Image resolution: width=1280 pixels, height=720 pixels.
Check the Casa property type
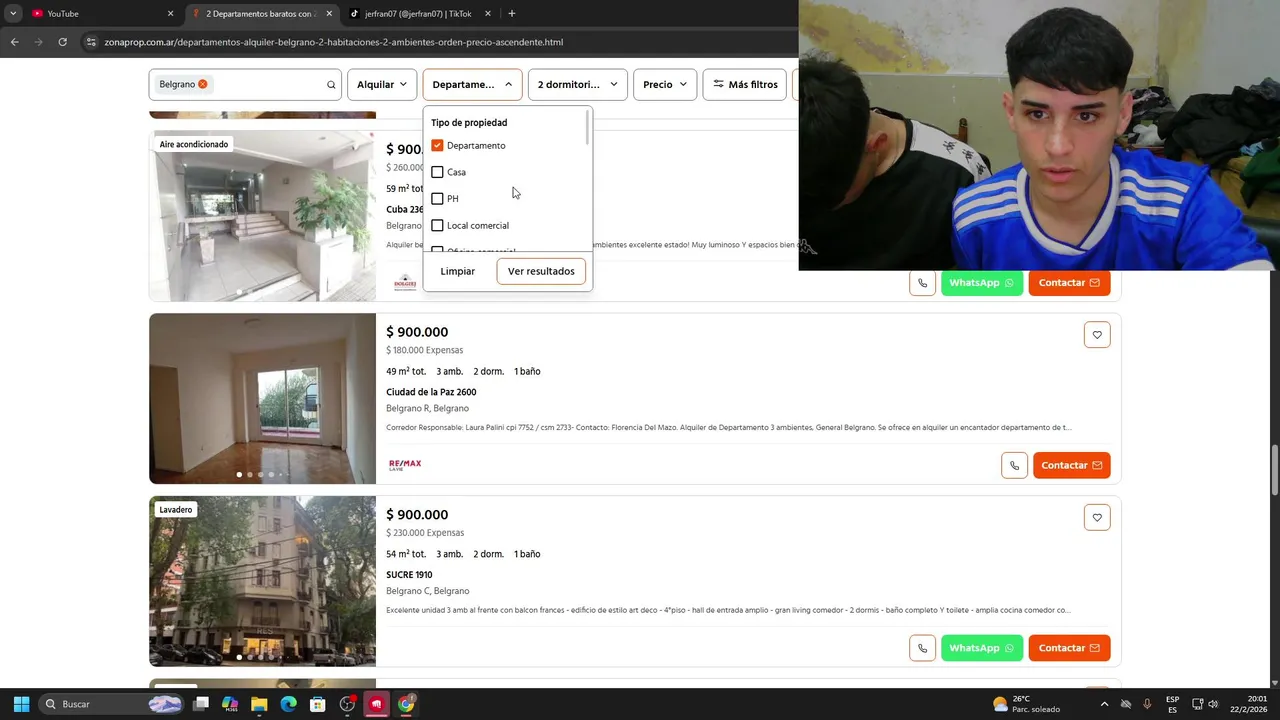(x=437, y=172)
